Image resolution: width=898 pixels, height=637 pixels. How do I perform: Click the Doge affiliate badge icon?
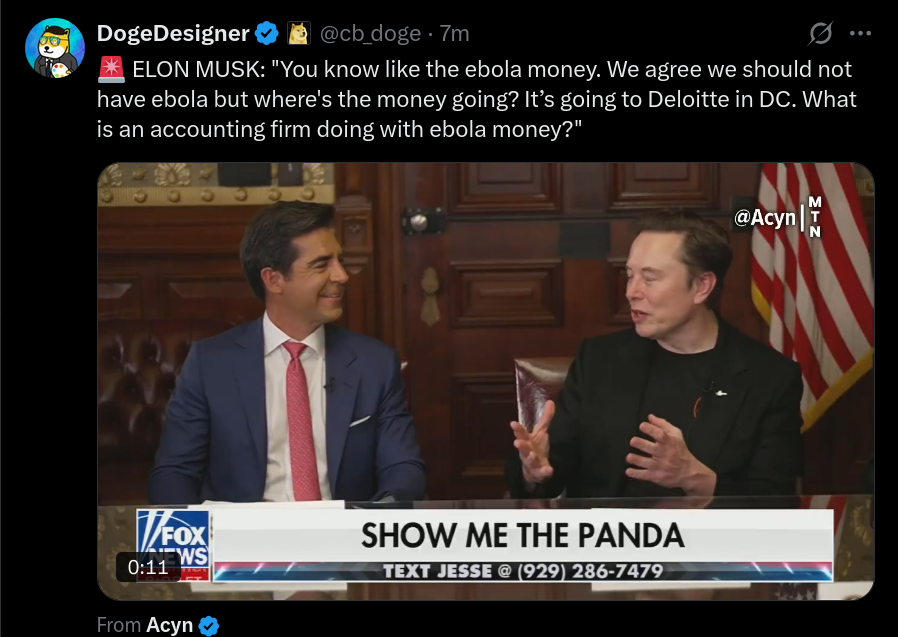tap(298, 33)
